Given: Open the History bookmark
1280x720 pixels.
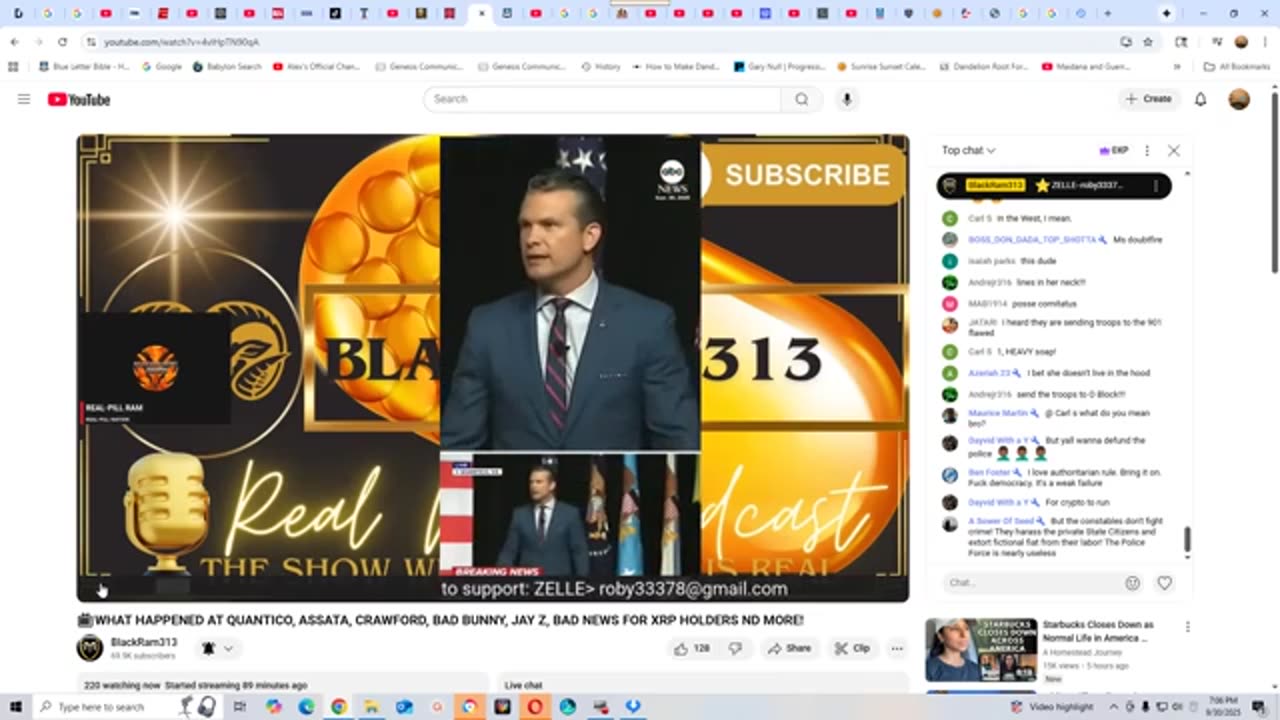Looking at the screenshot, I should [601, 67].
